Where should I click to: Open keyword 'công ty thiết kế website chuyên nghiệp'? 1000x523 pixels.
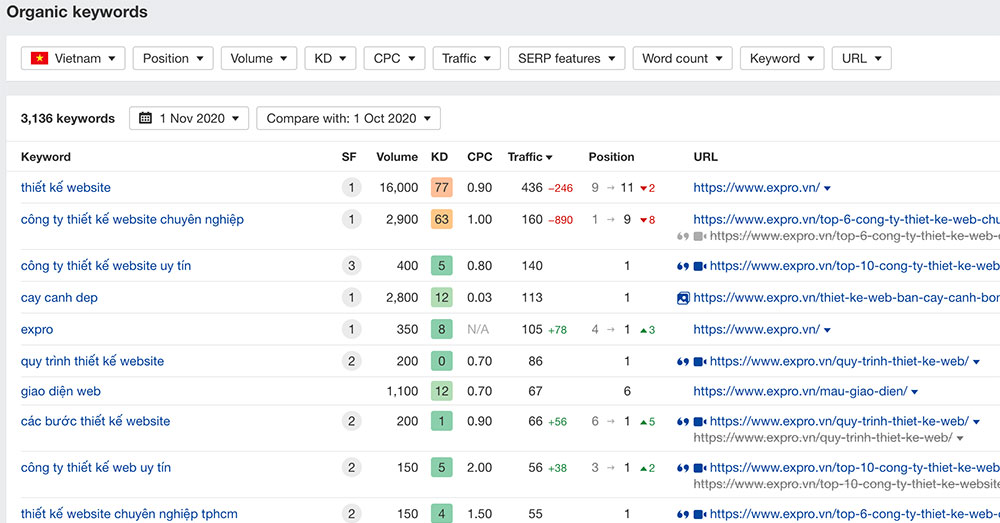click(132, 219)
